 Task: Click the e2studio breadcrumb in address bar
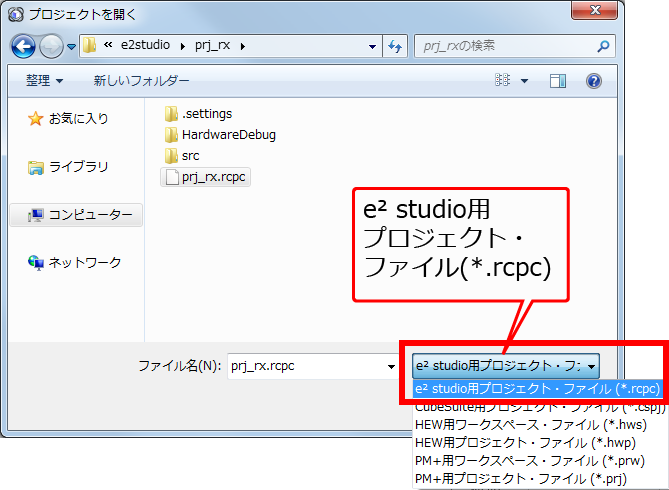145,45
